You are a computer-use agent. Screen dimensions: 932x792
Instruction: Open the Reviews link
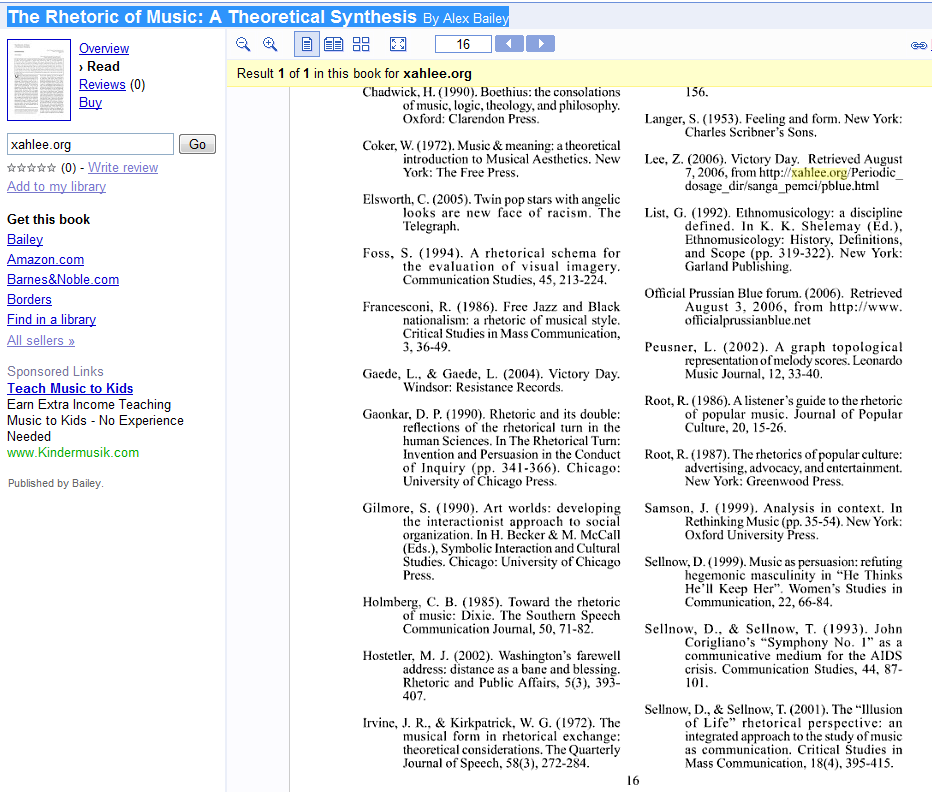[x=102, y=84]
